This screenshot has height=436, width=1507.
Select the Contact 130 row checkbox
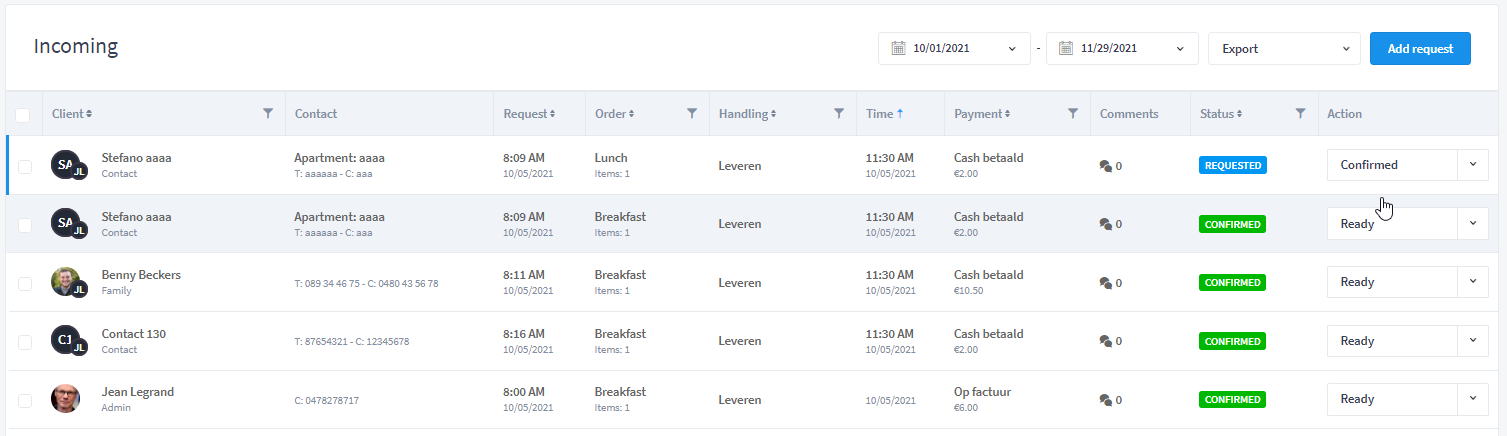point(24,342)
